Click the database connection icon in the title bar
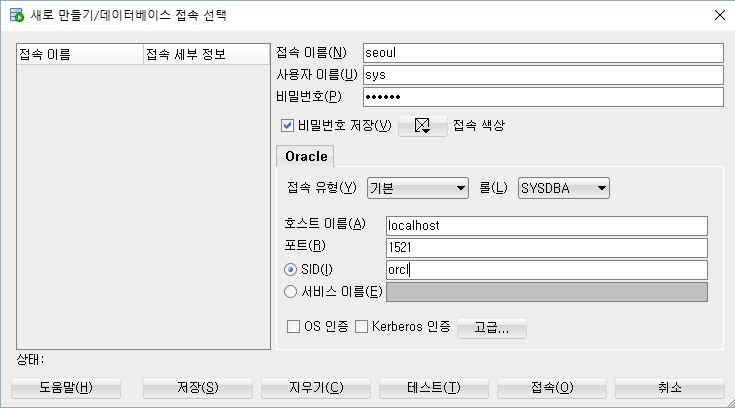 pyautogui.click(x=17, y=15)
